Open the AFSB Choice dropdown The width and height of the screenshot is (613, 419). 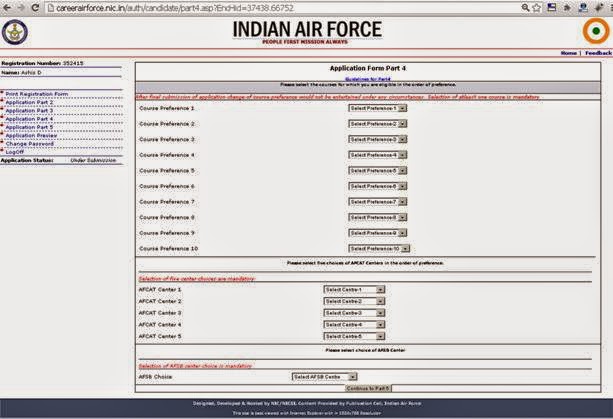click(x=324, y=377)
